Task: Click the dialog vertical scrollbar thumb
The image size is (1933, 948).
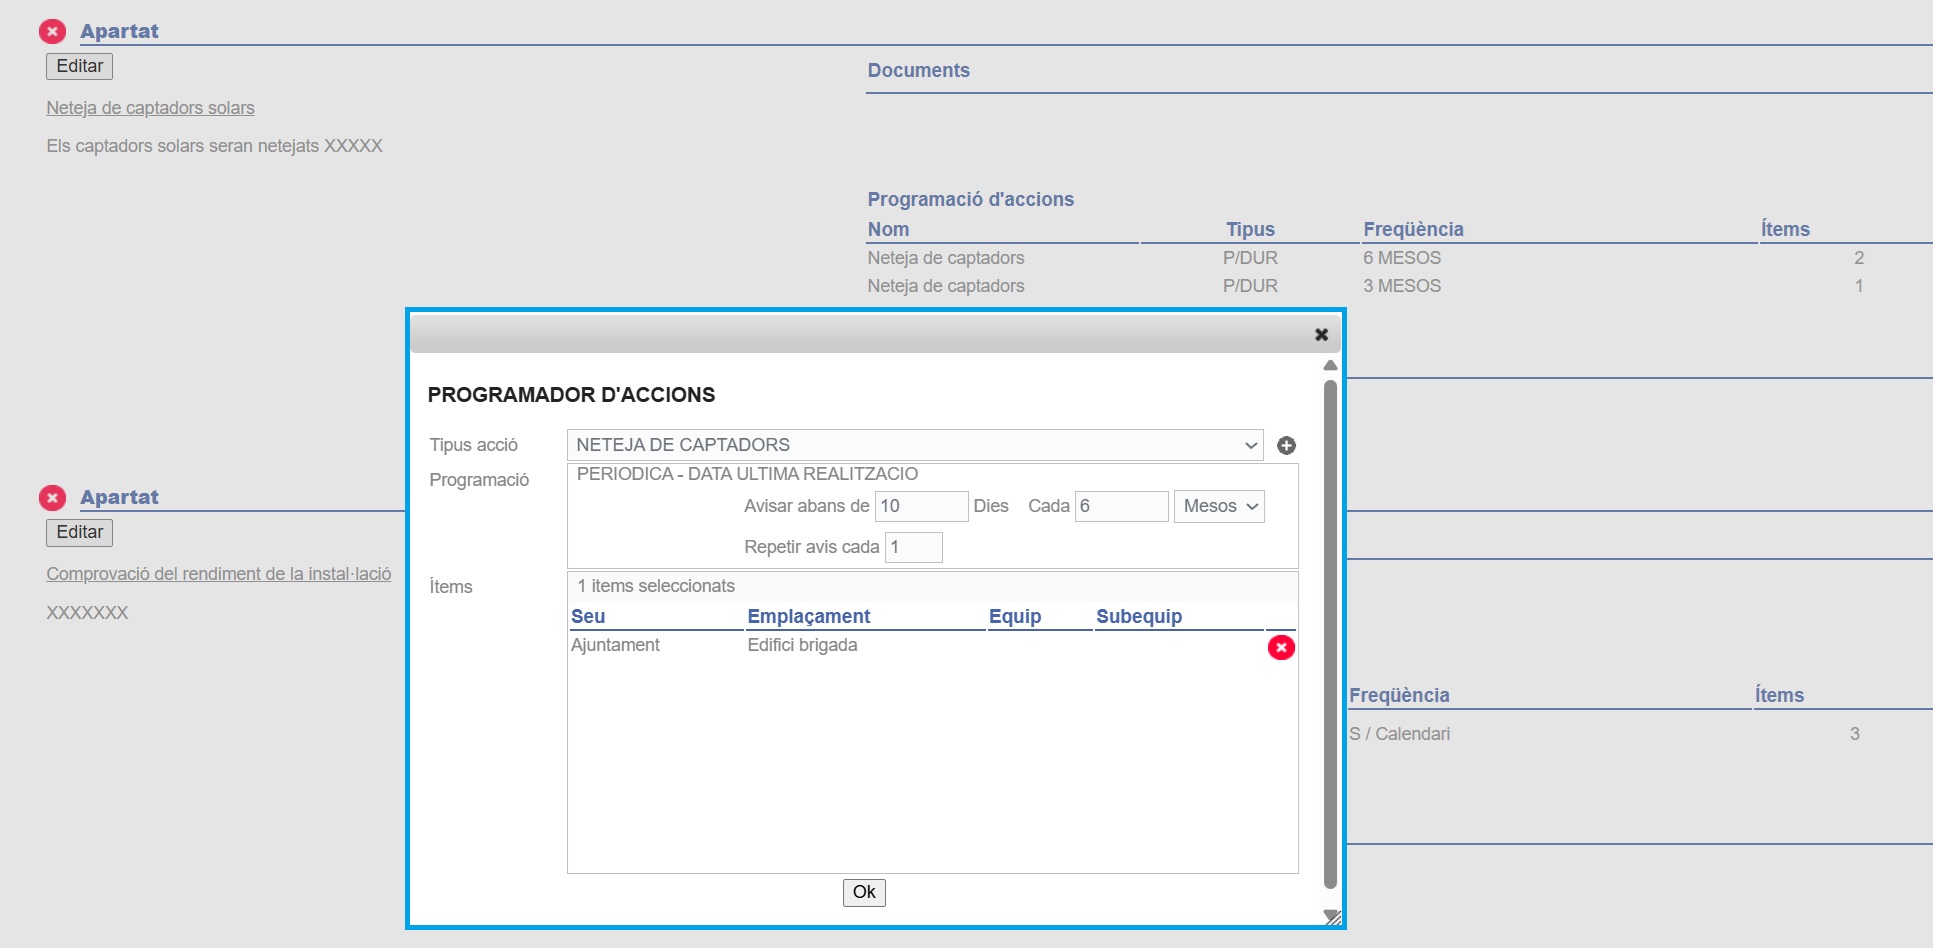Action: pos(1330,634)
